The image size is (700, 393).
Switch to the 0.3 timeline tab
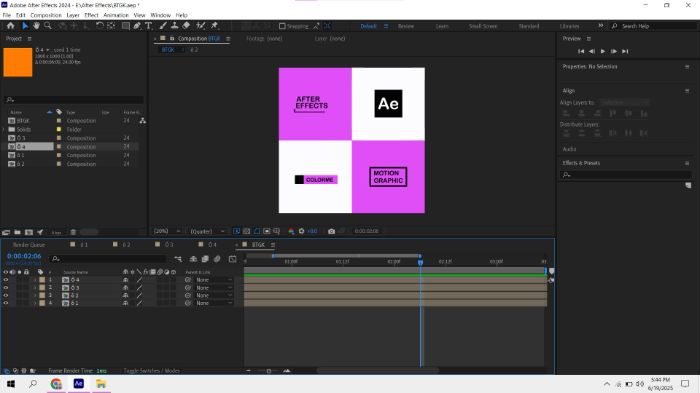169,245
